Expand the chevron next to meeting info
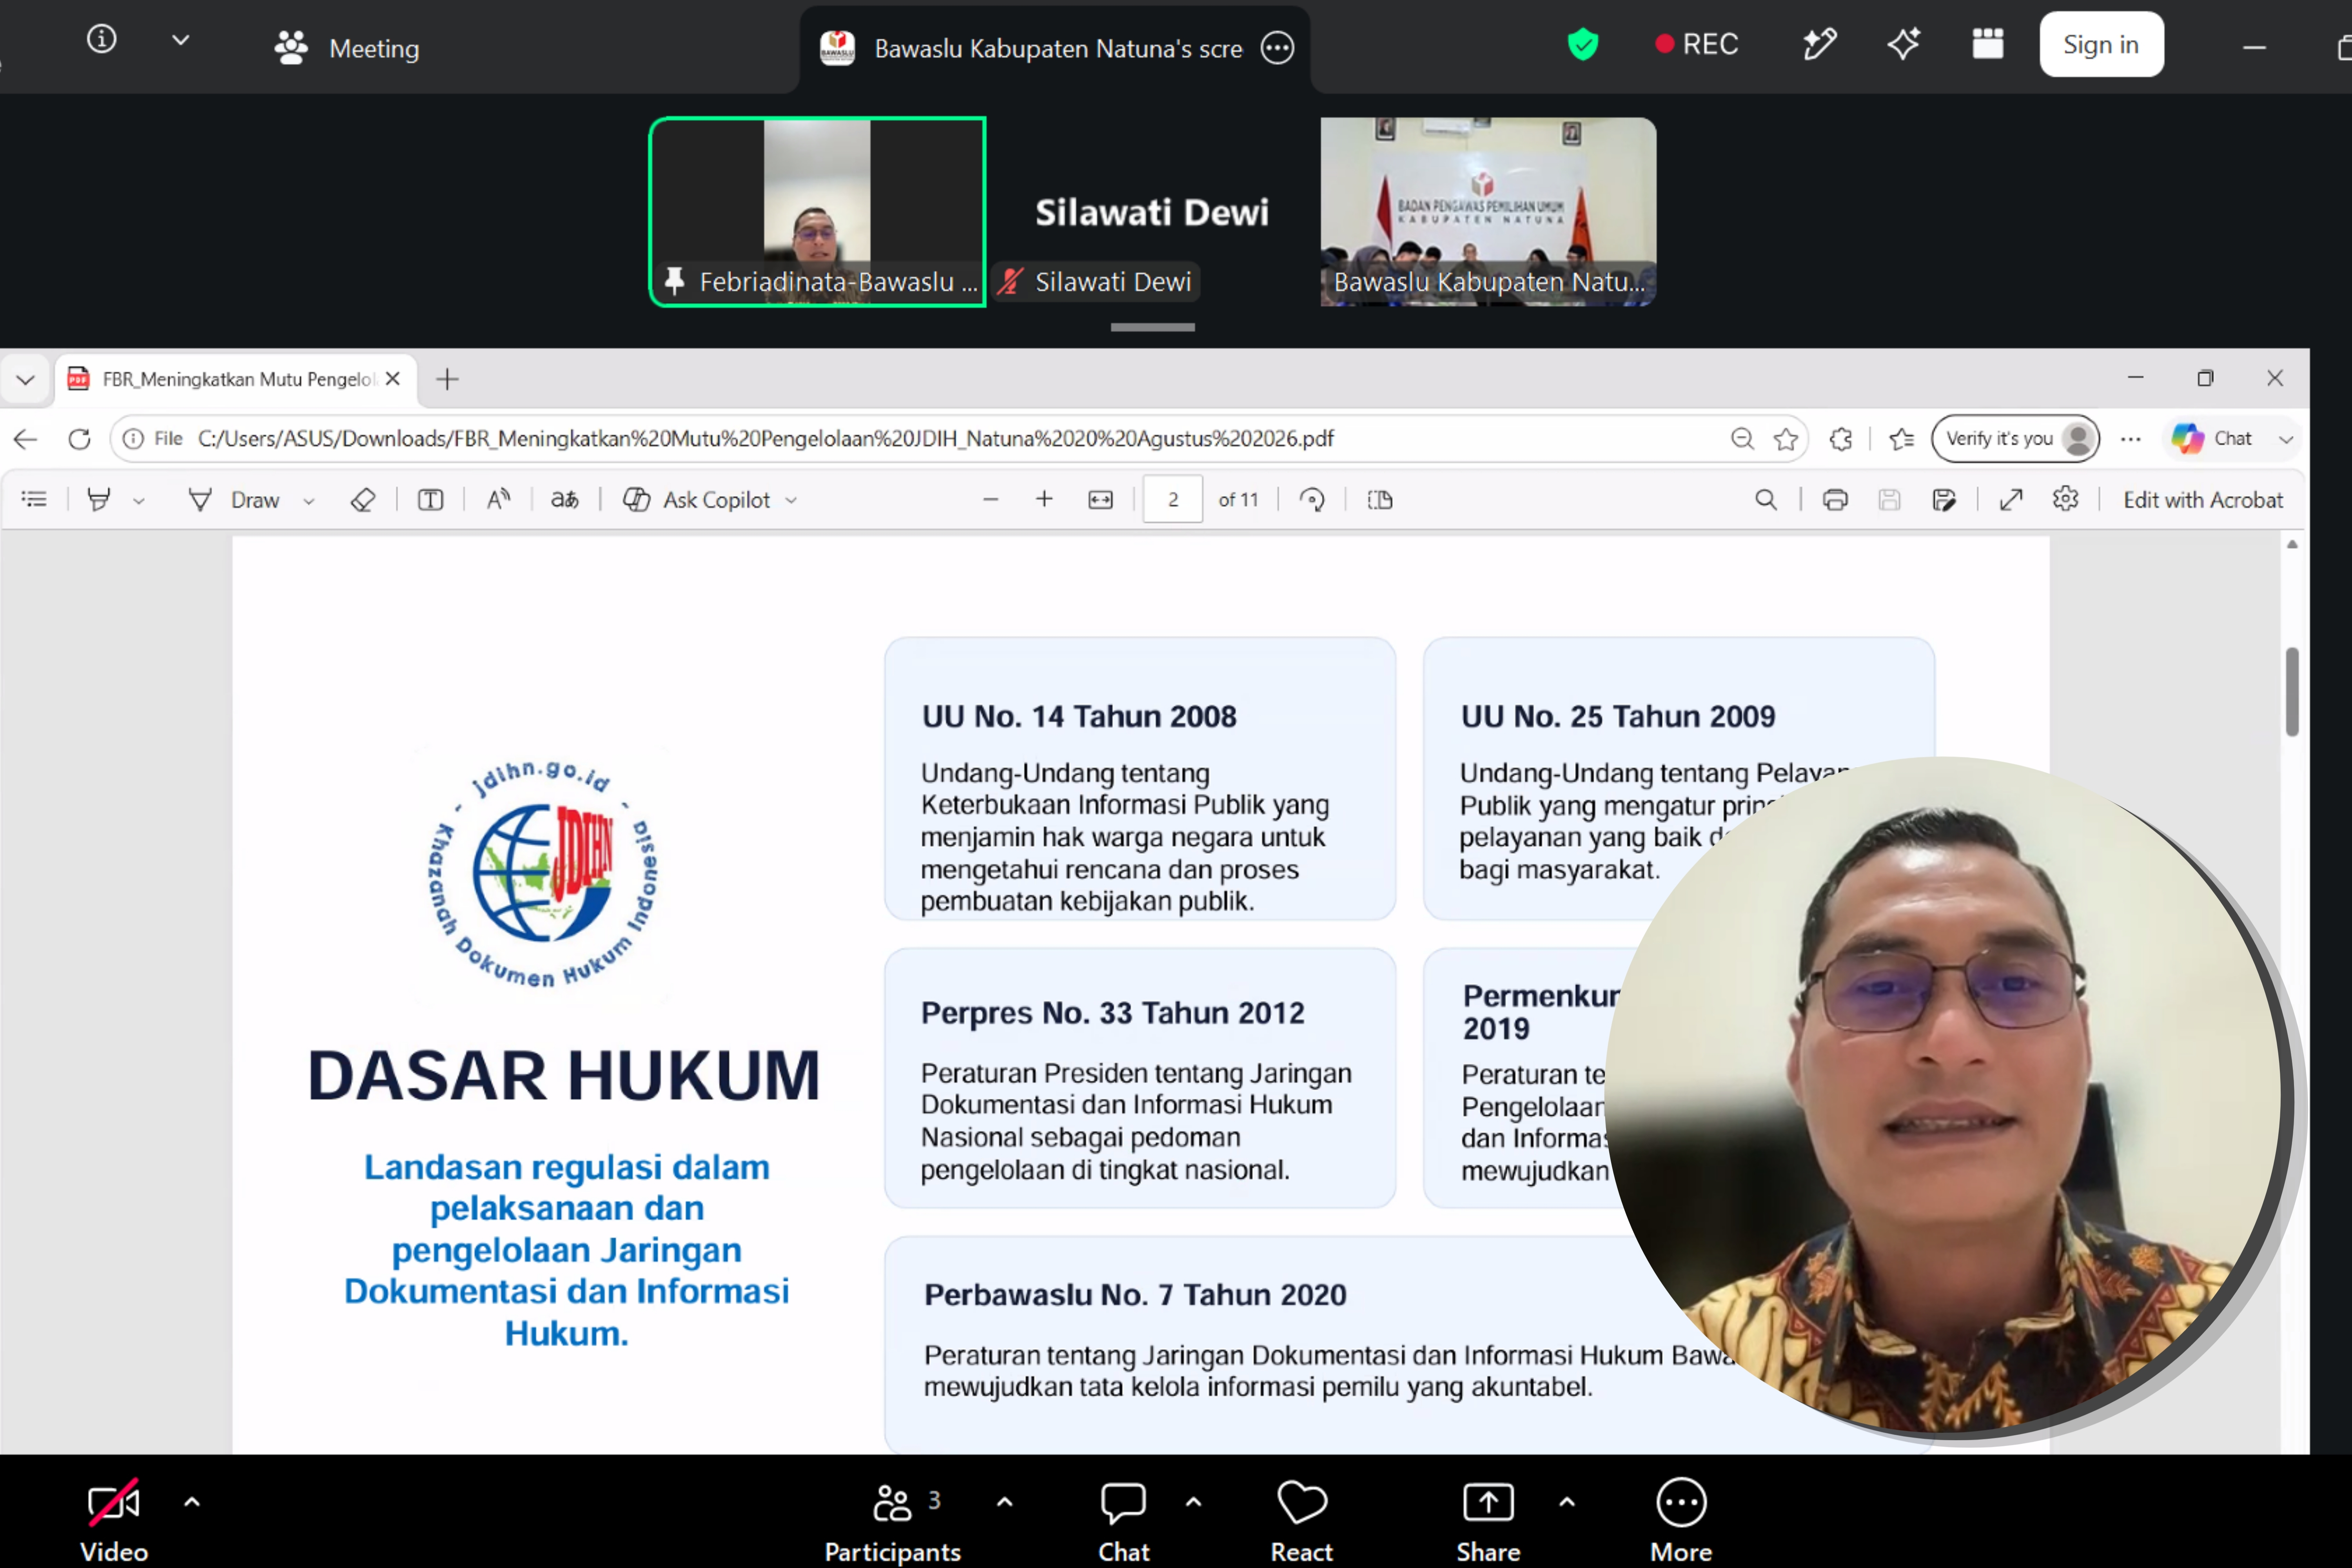2352x1568 pixels. coord(180,40)
